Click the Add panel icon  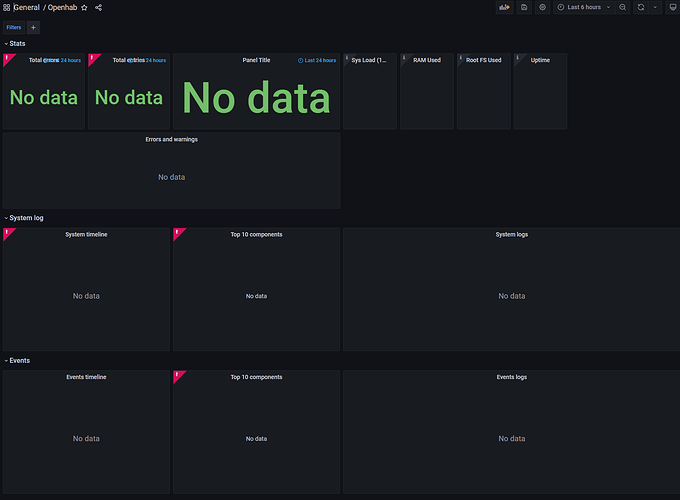tap(506, 7)
